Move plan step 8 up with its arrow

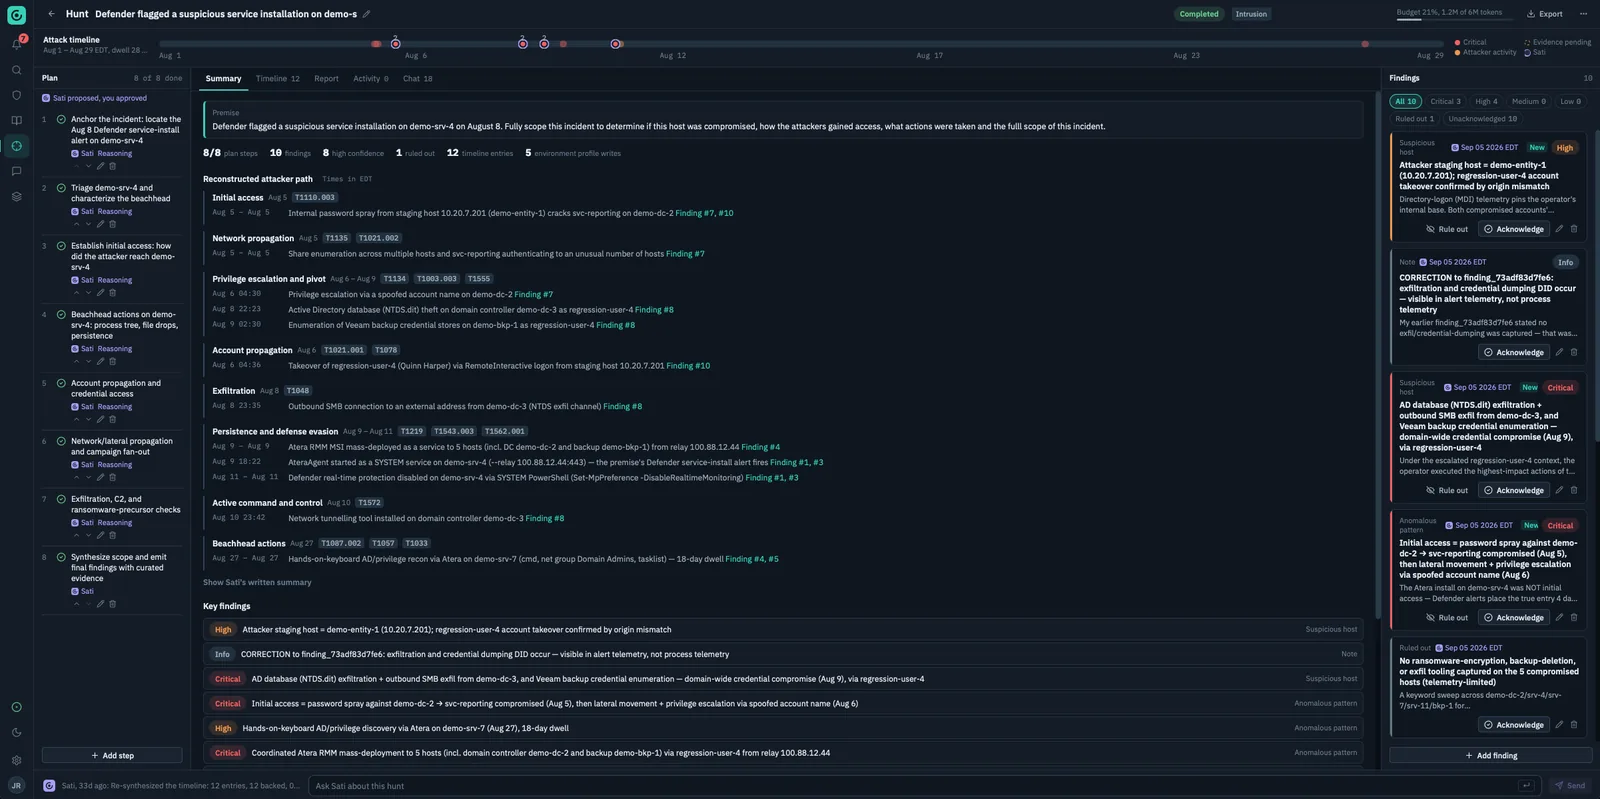pyautogui.click(x=76, y=604)
